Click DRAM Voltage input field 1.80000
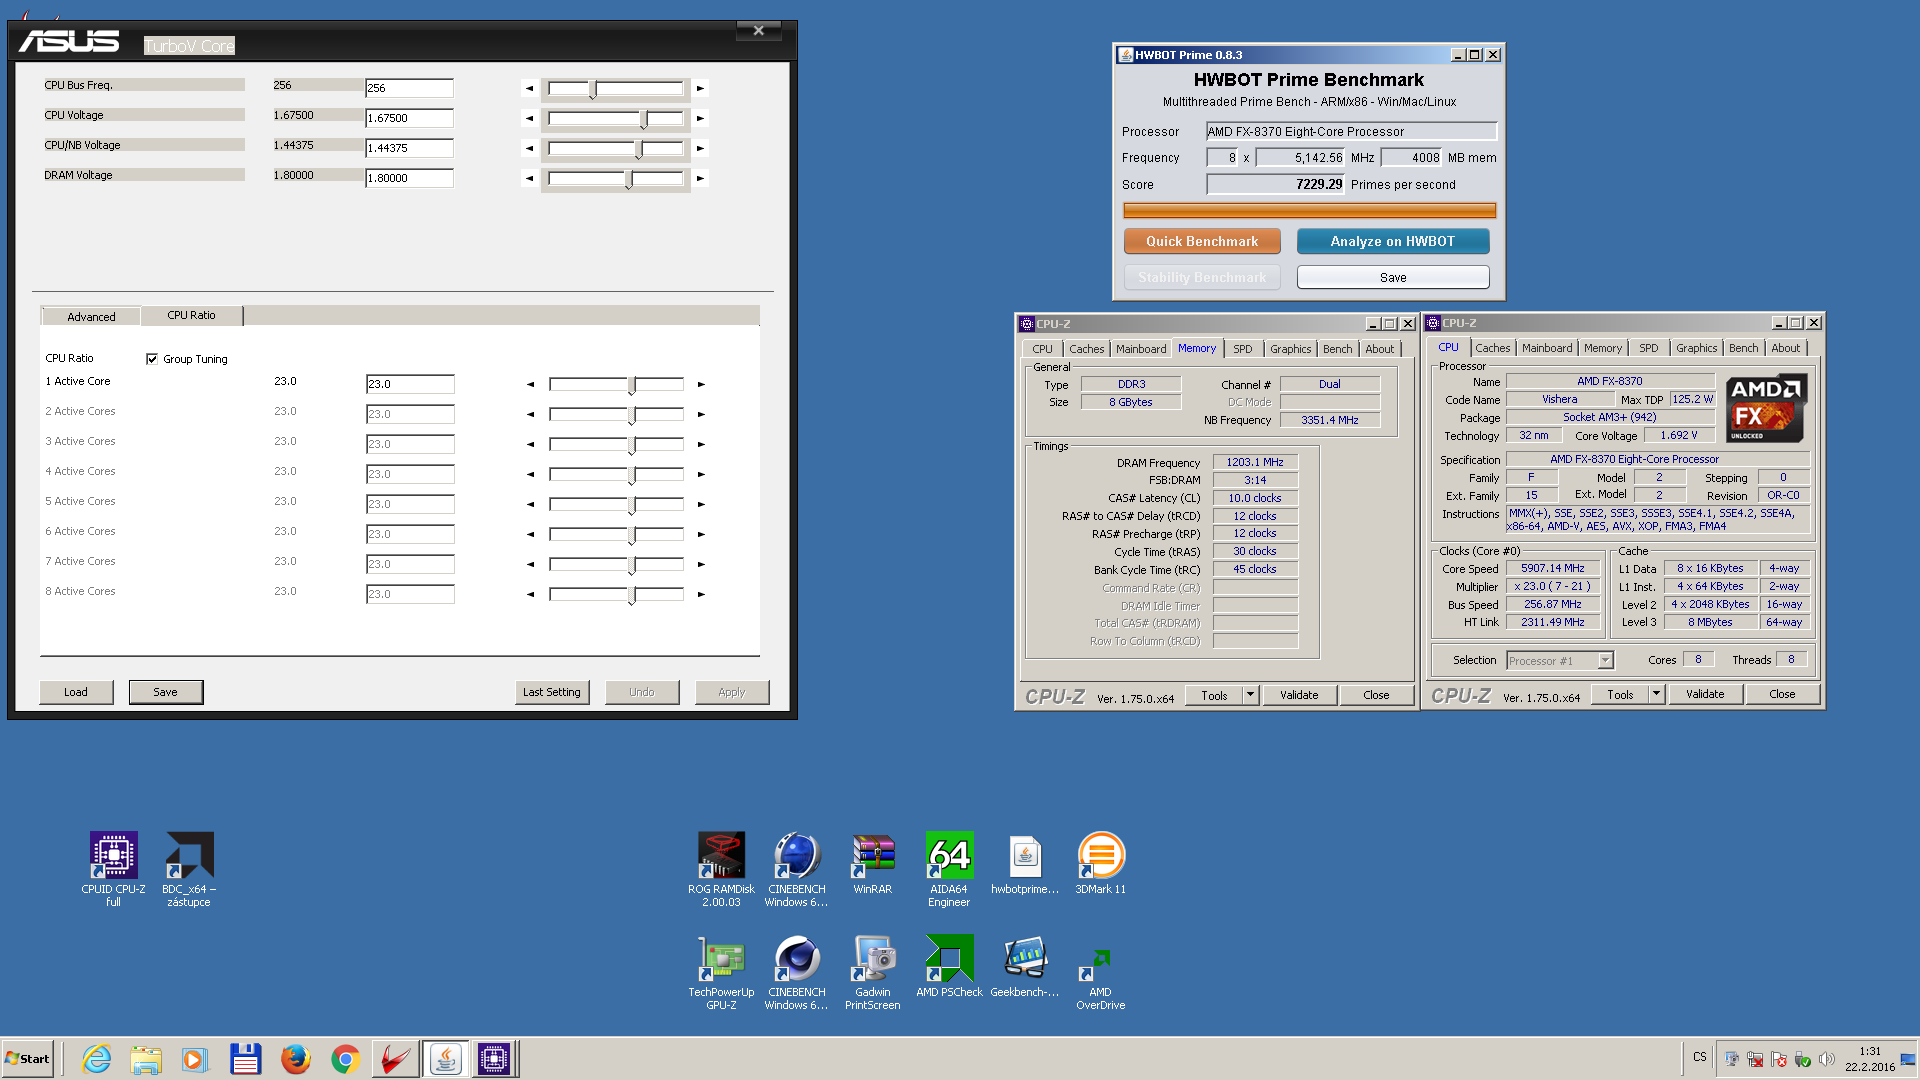1920x1080 pixels. click(x=409, y=178)
